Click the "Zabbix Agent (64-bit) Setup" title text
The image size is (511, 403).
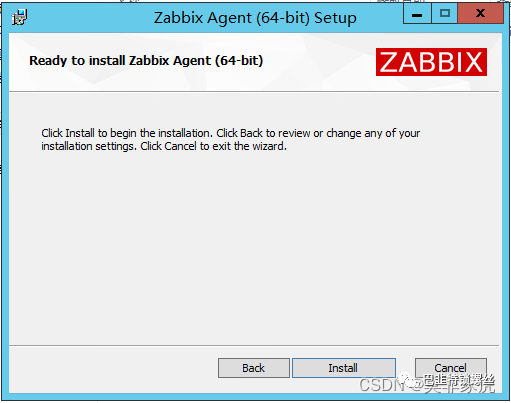pyautogui.click(x=255, y=18)
